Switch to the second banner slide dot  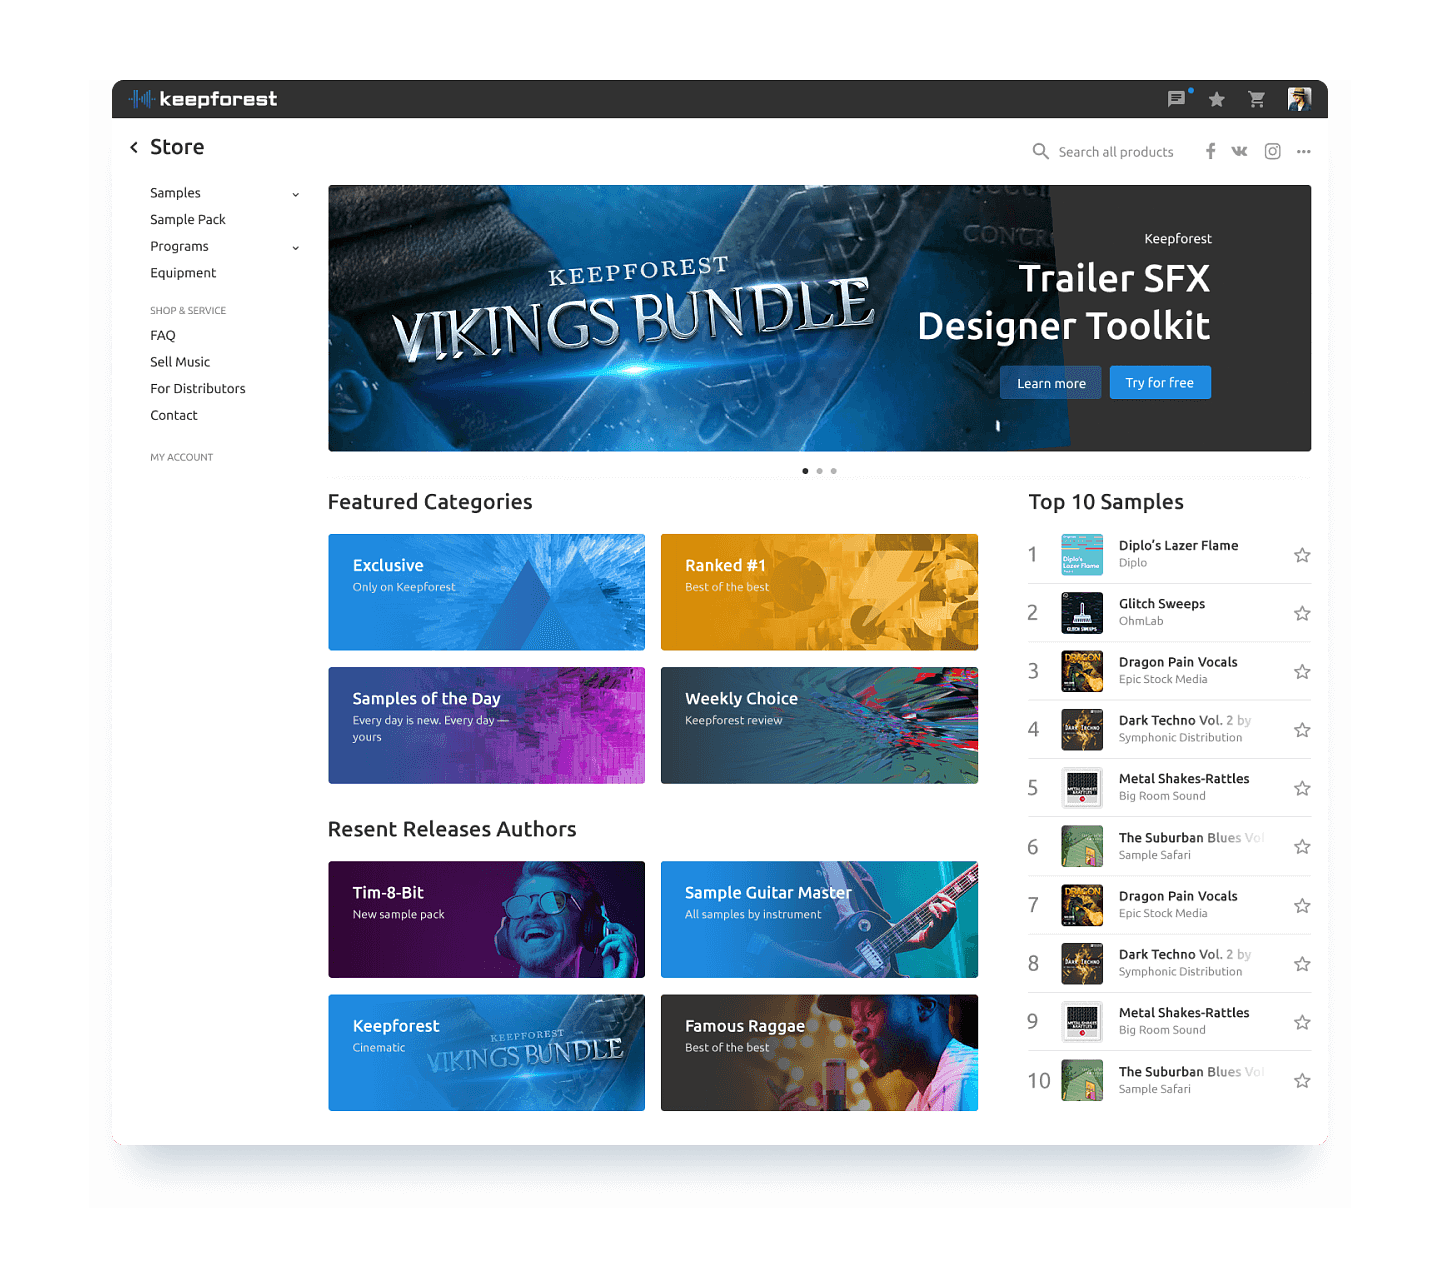(x=820, y=471)
